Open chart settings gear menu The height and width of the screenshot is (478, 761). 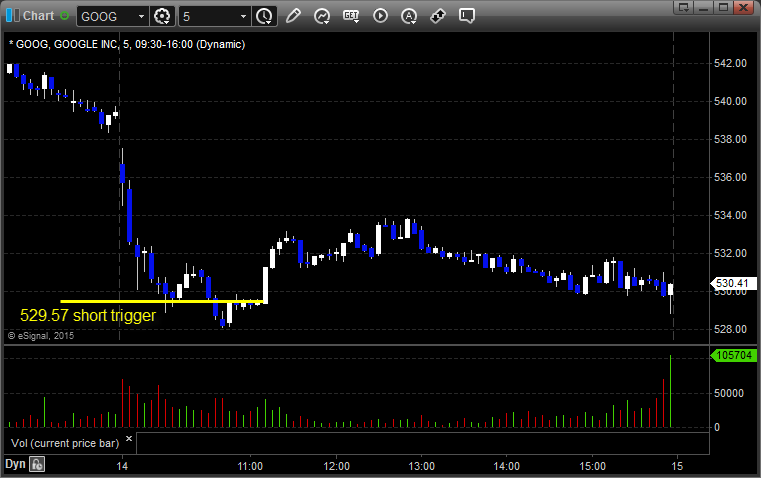tap(162, 16)
